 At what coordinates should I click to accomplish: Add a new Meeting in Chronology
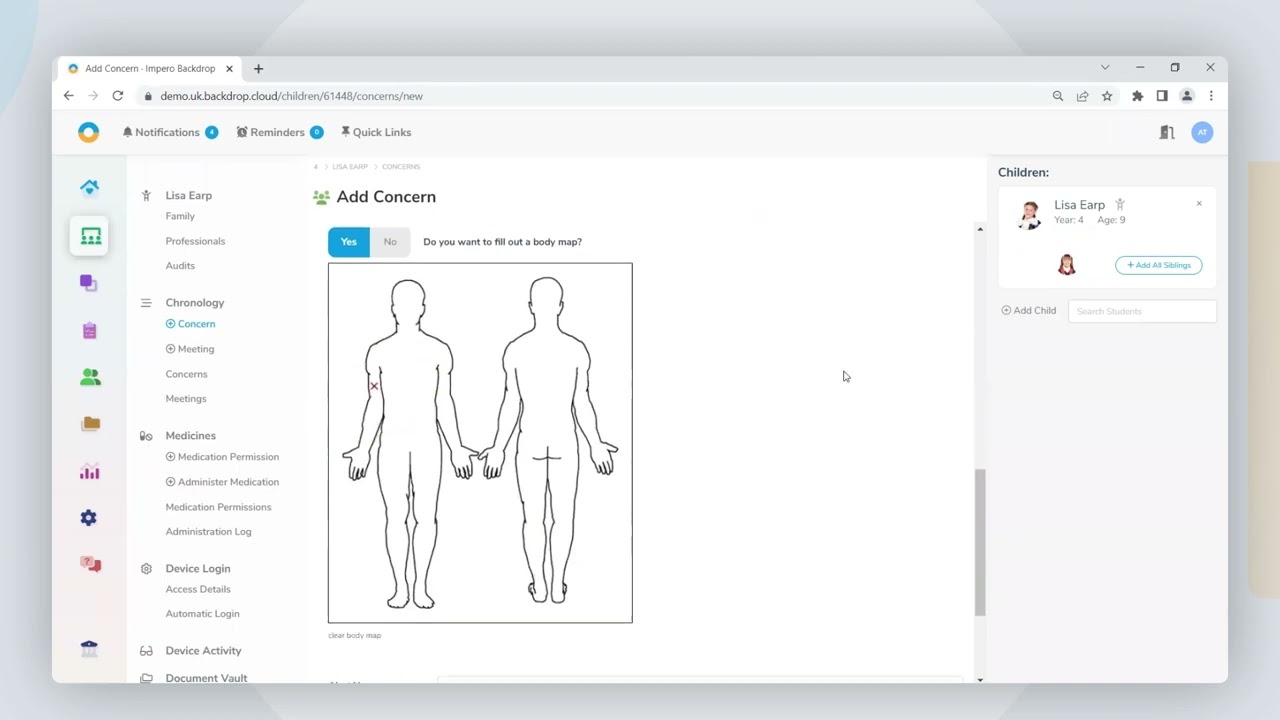tap(190, 349)
